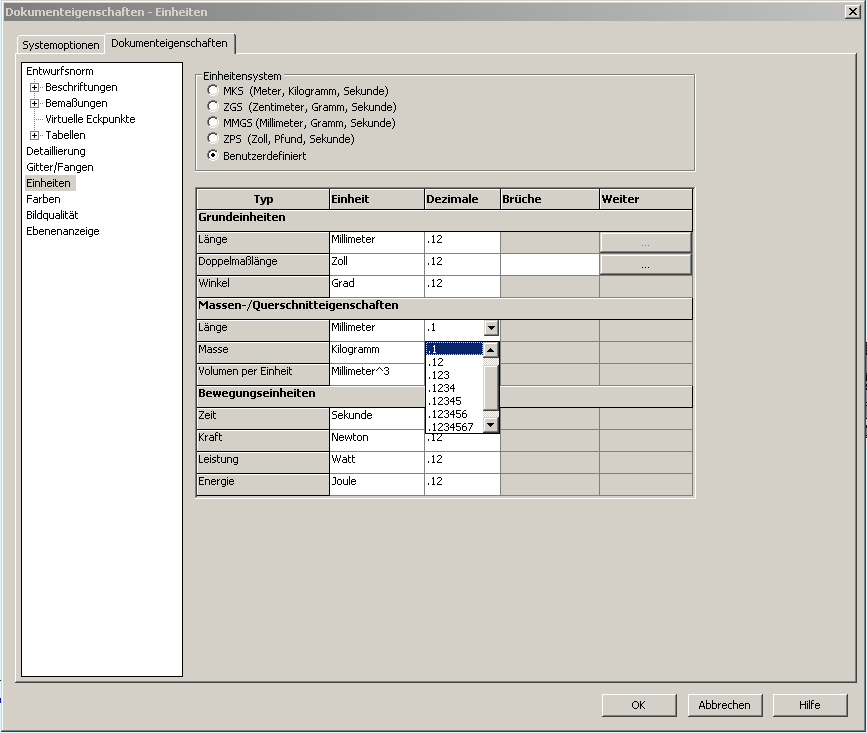Click Watt unit cell for Leistung
The image size is (867, 733).
point(377,463)
